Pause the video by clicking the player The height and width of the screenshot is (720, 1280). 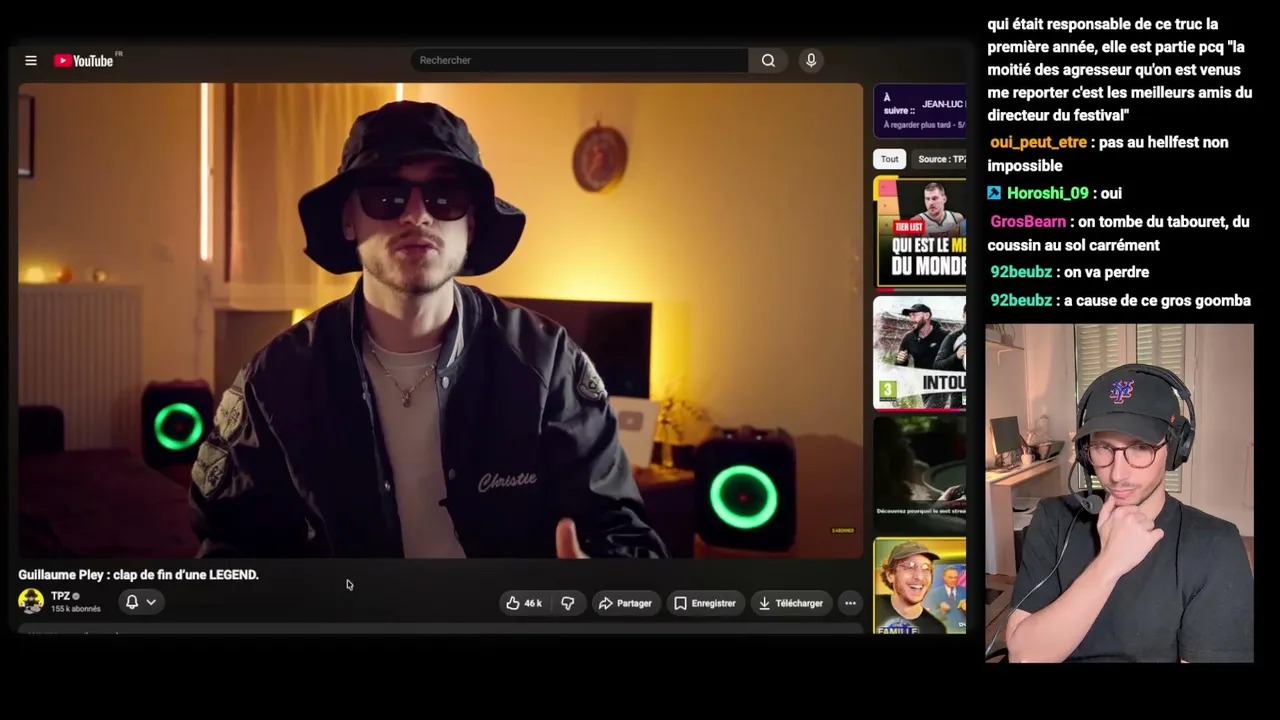(440, 320)
